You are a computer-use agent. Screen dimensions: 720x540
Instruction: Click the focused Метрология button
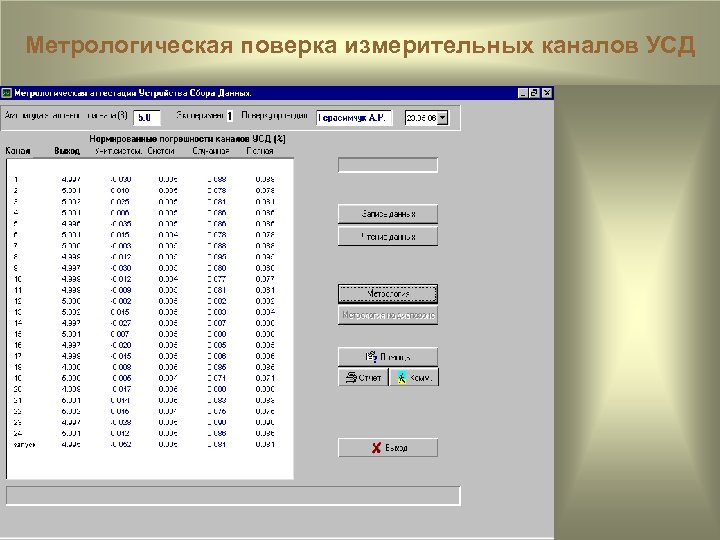click(388, 294)
